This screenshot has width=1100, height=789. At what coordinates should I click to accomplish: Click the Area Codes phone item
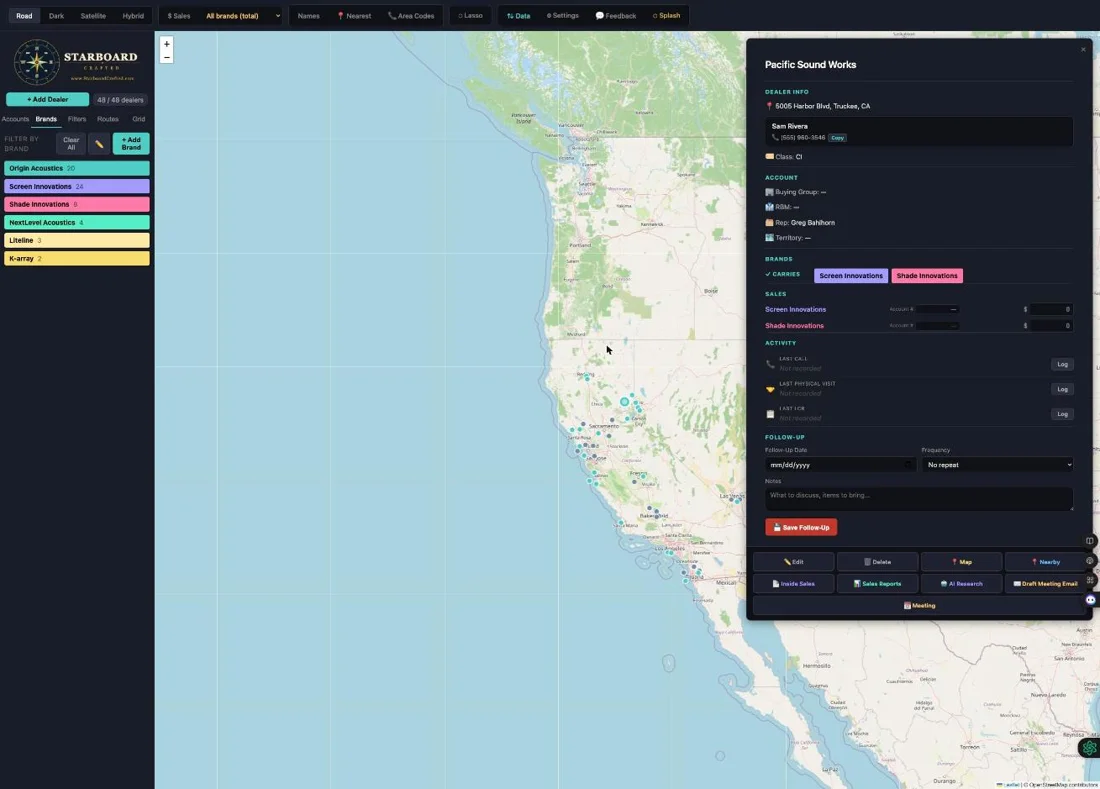tap(411, 15)
